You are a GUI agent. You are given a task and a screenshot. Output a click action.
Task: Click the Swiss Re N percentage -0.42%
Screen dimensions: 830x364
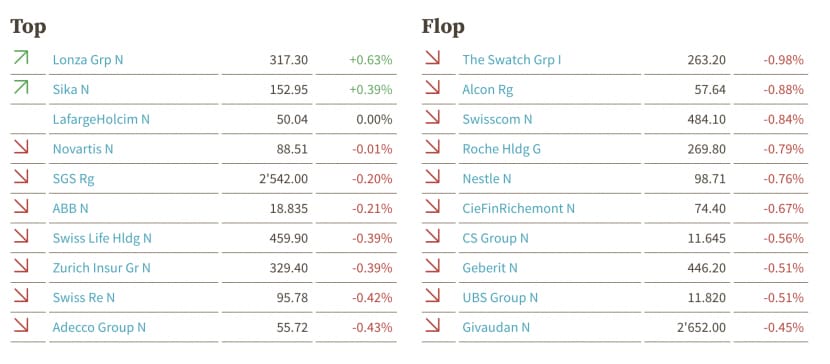372,298
